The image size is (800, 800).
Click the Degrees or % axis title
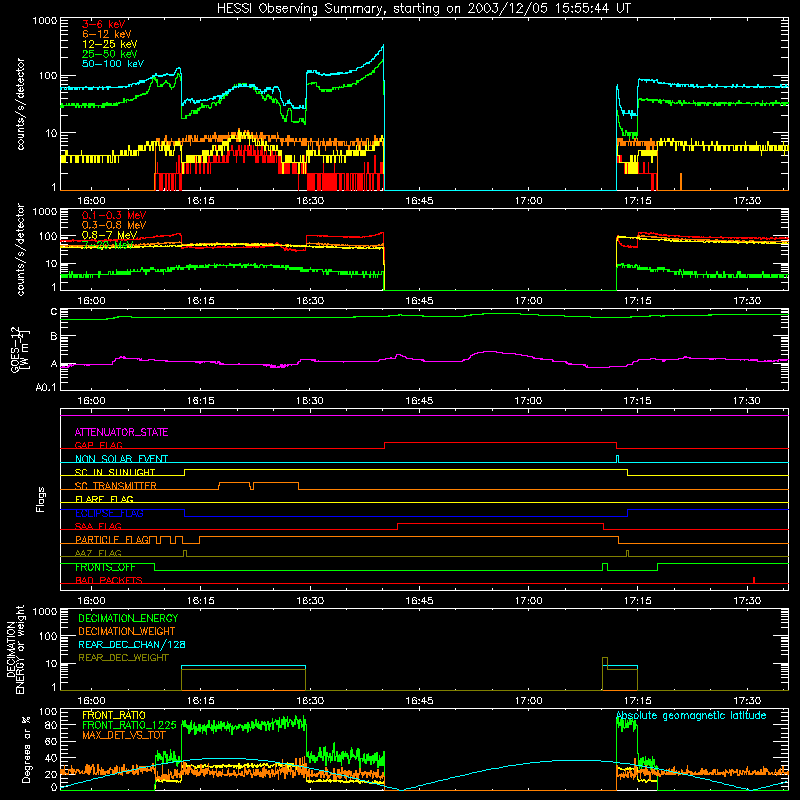(26, 750)
